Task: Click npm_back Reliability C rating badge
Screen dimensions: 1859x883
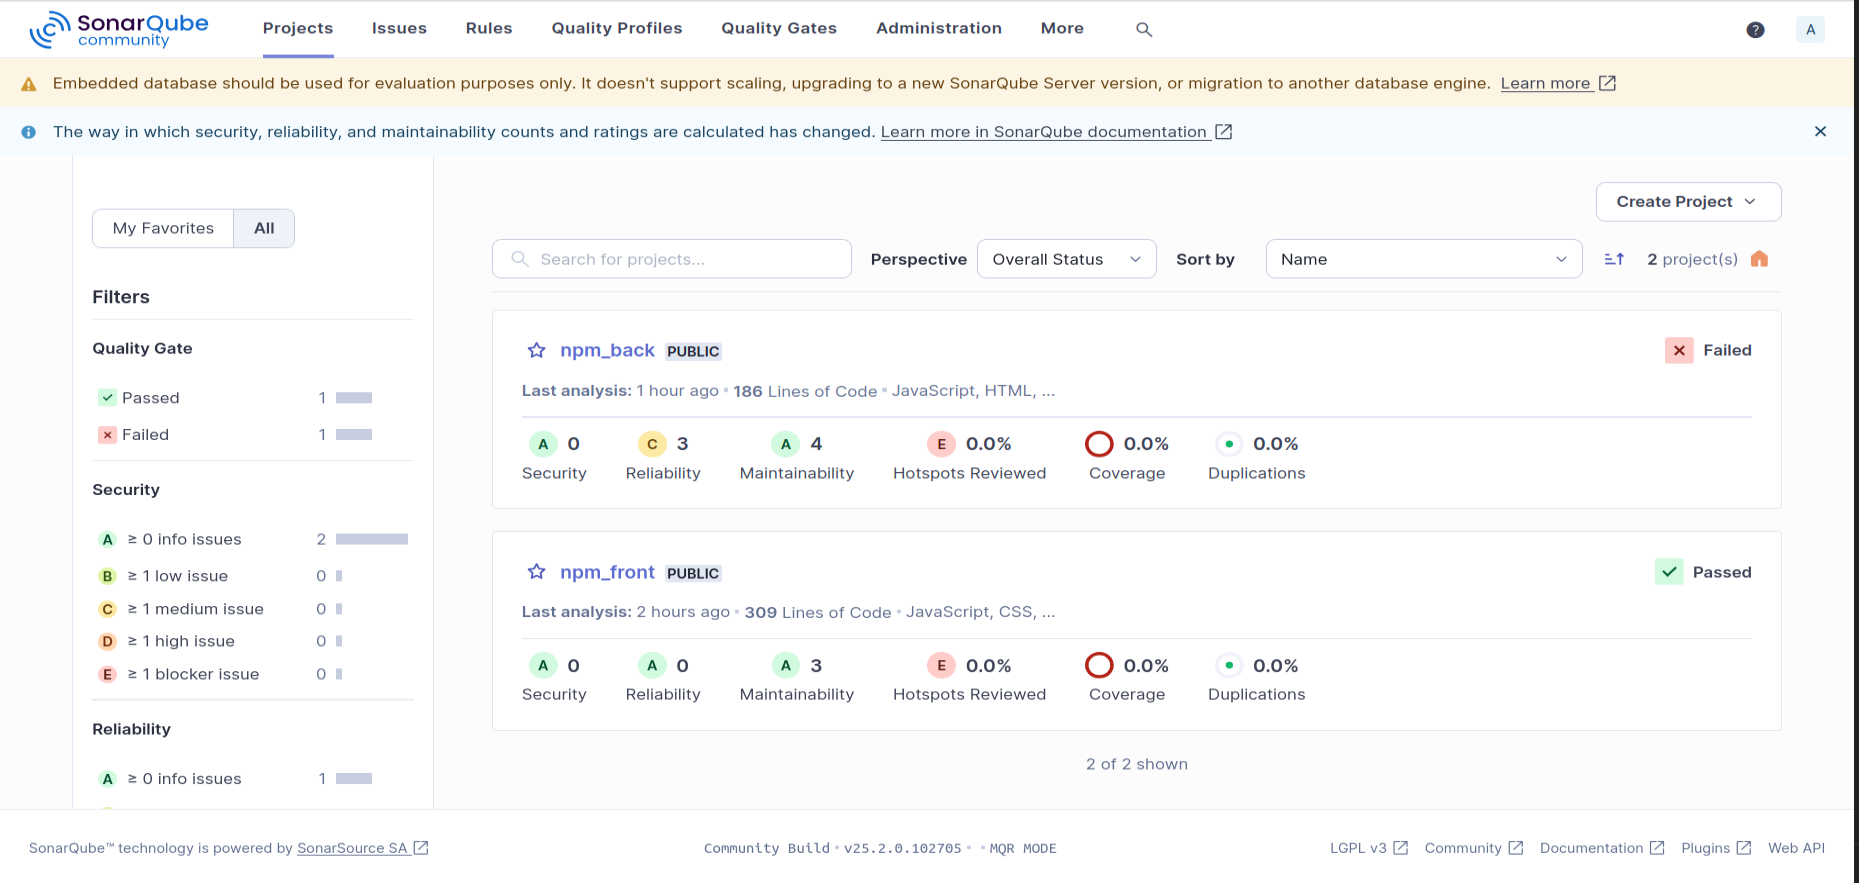Action: click(x=652, y=444)
